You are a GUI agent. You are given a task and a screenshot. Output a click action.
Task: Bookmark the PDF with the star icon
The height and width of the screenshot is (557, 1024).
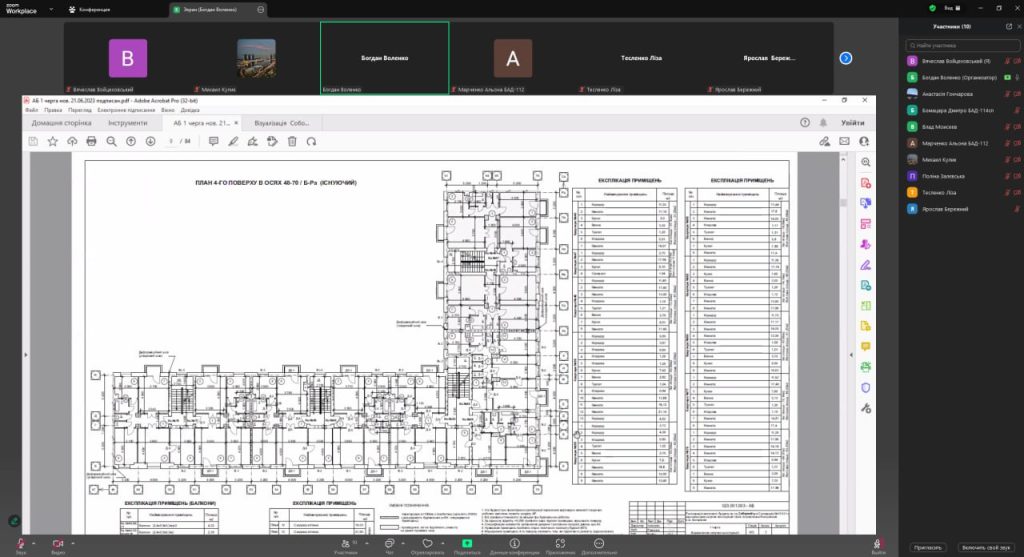point(53,141)
